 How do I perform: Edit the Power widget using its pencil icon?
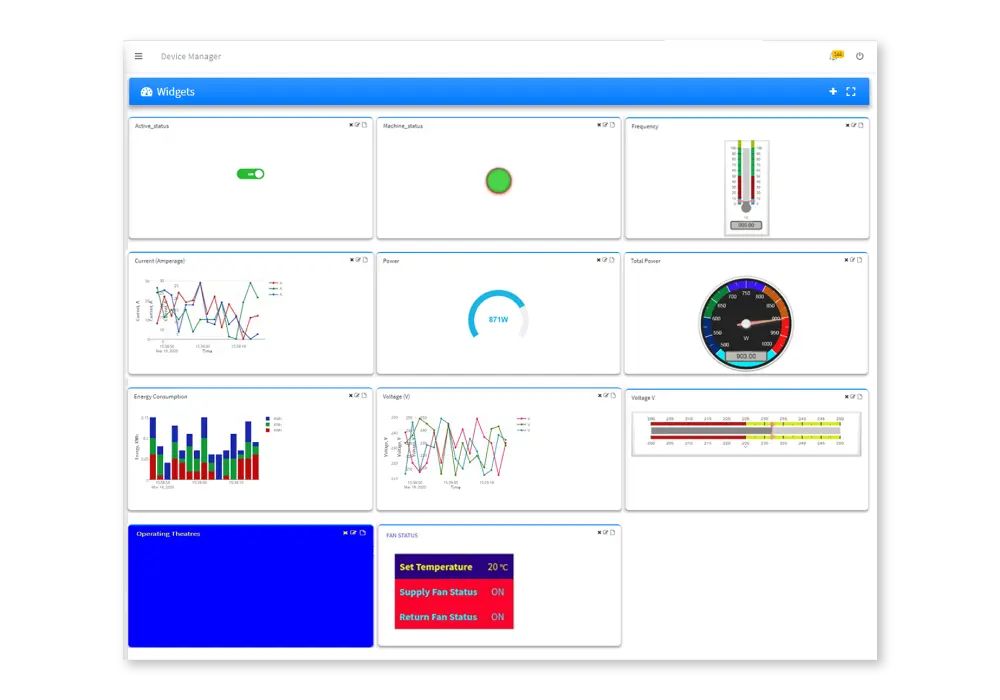click(x=605, y=260)
